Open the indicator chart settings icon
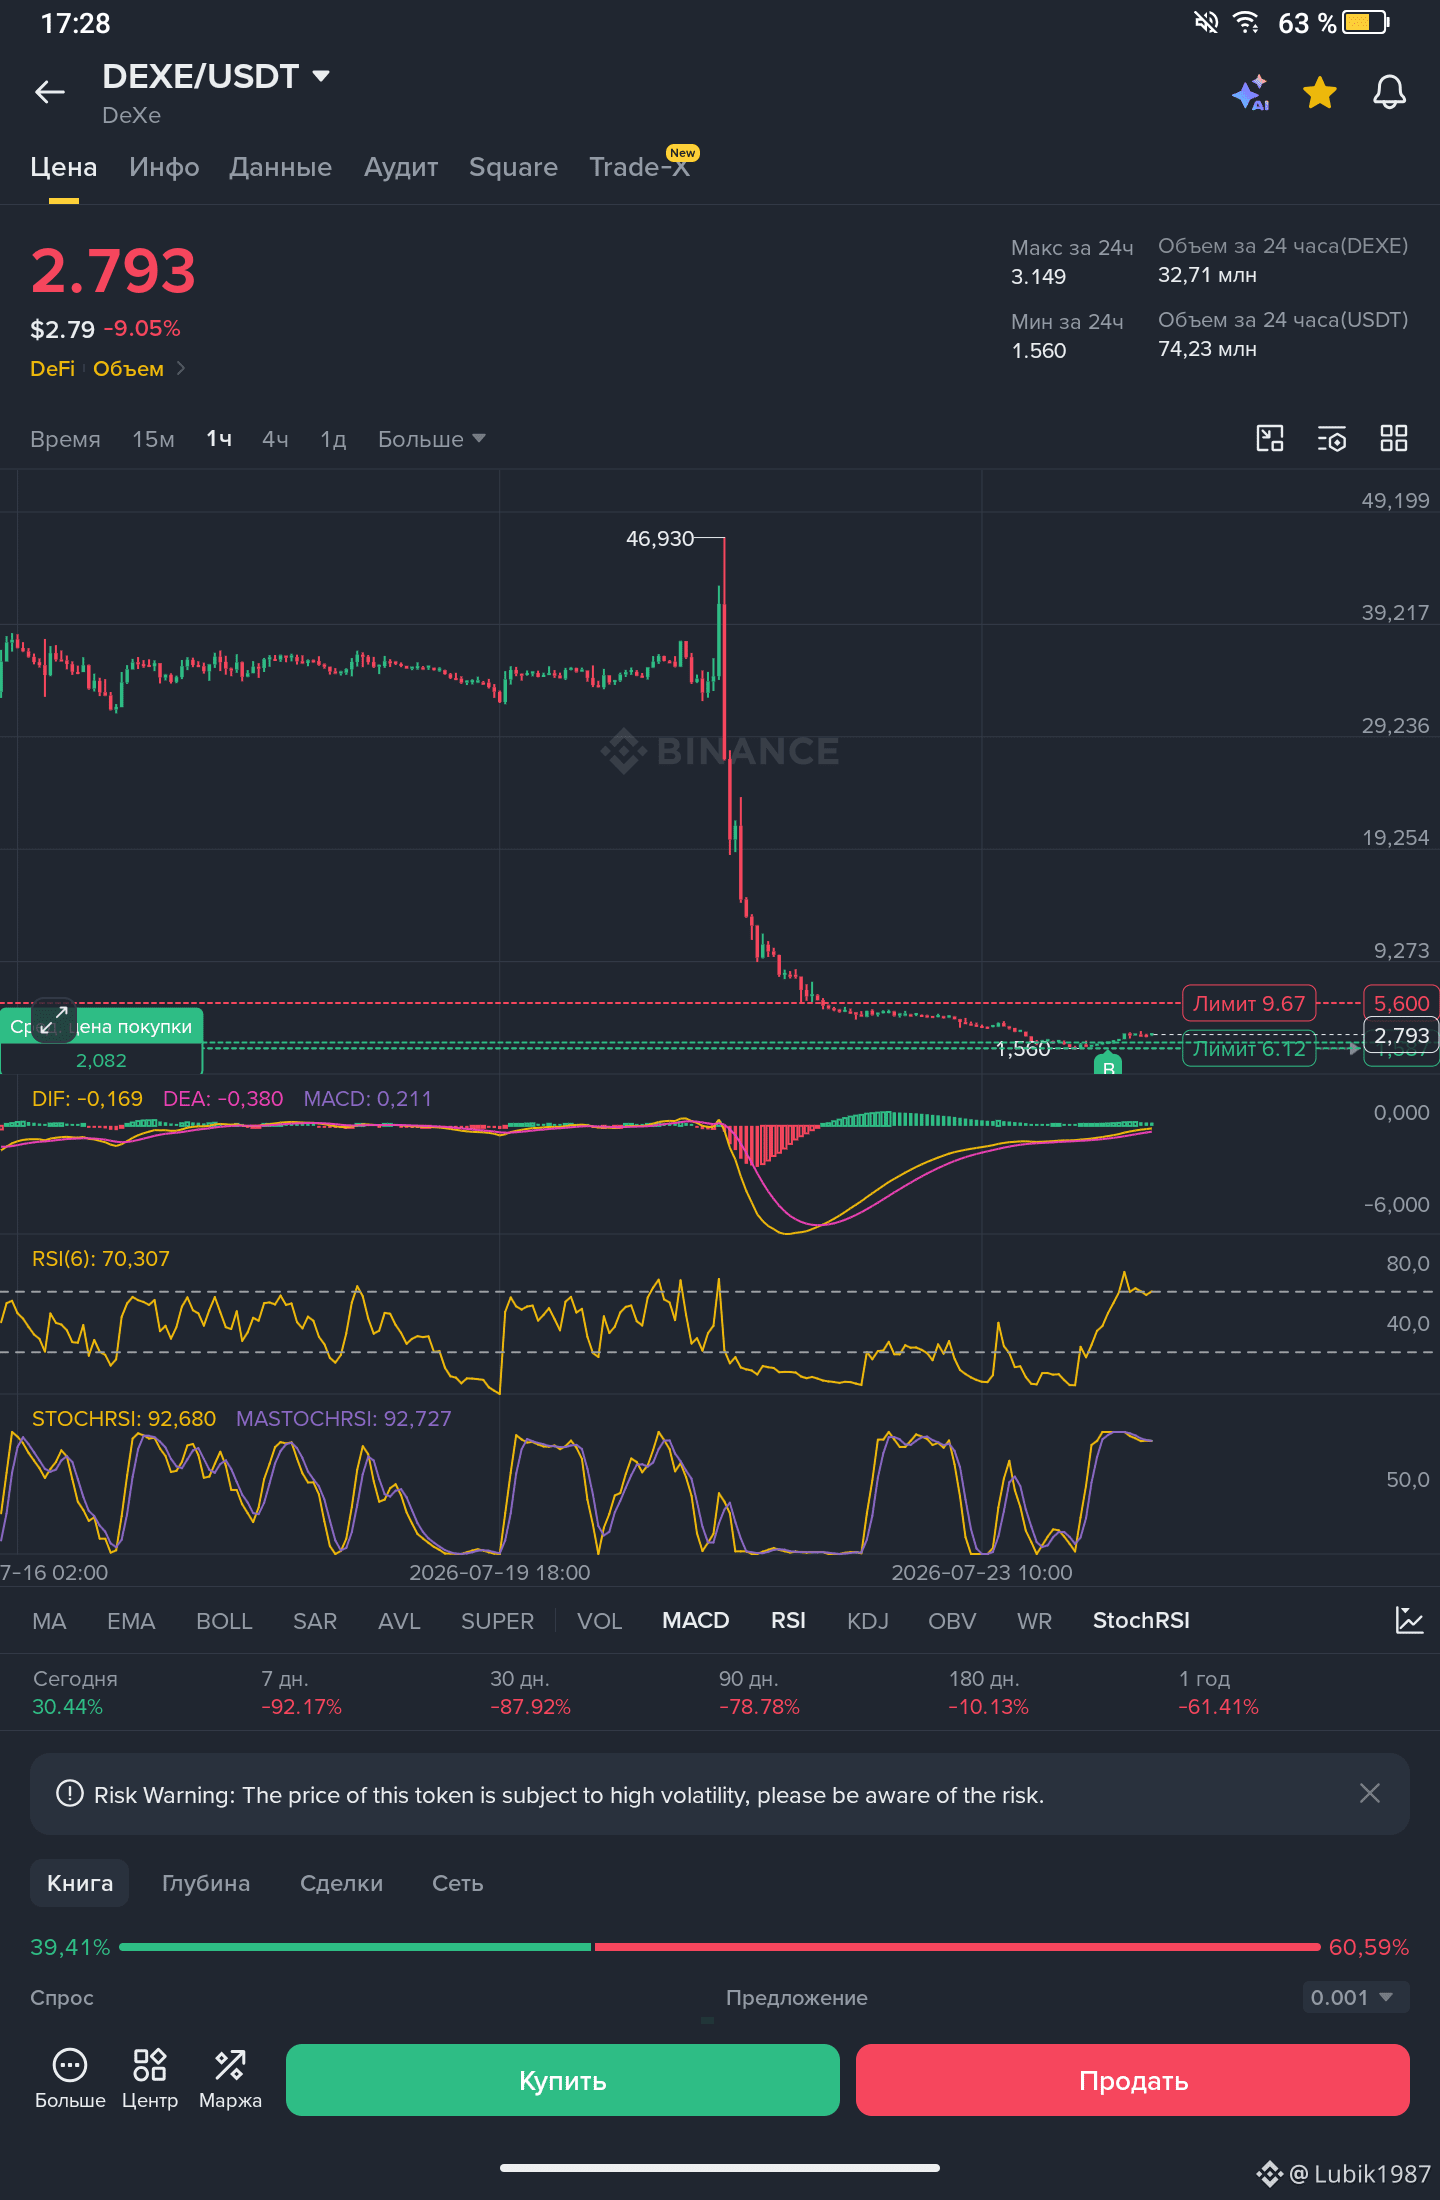 click(1409, 1620)
